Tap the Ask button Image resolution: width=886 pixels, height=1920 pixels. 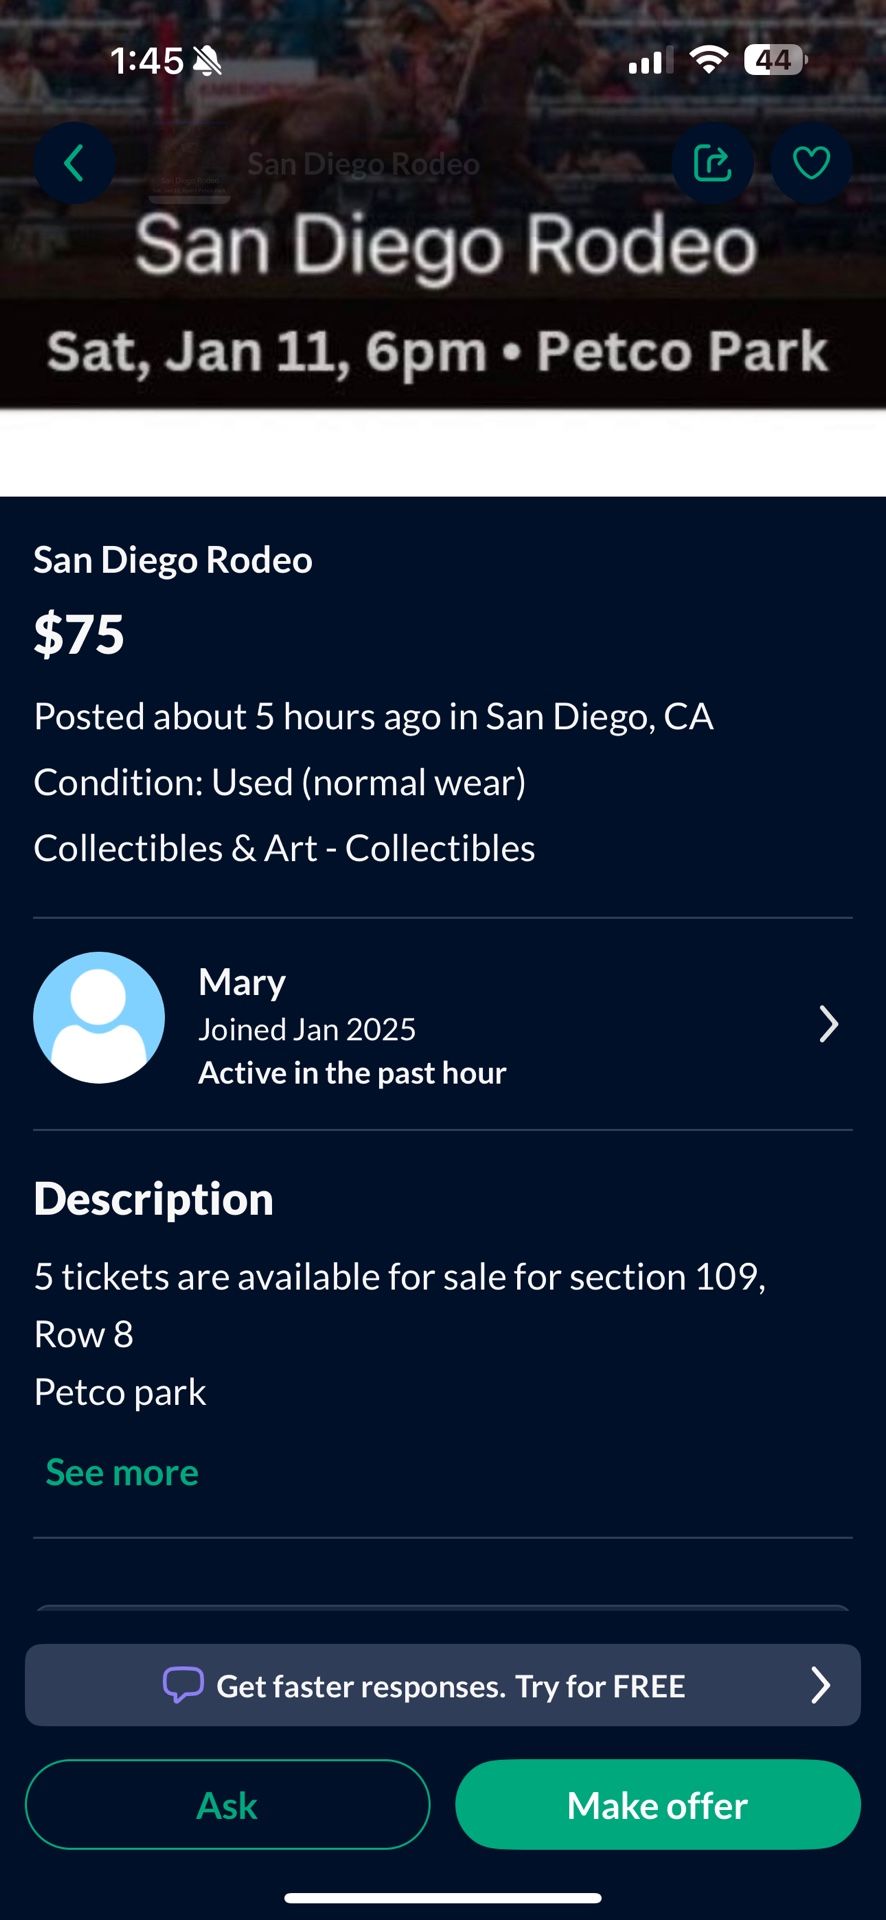point(227,1805)
